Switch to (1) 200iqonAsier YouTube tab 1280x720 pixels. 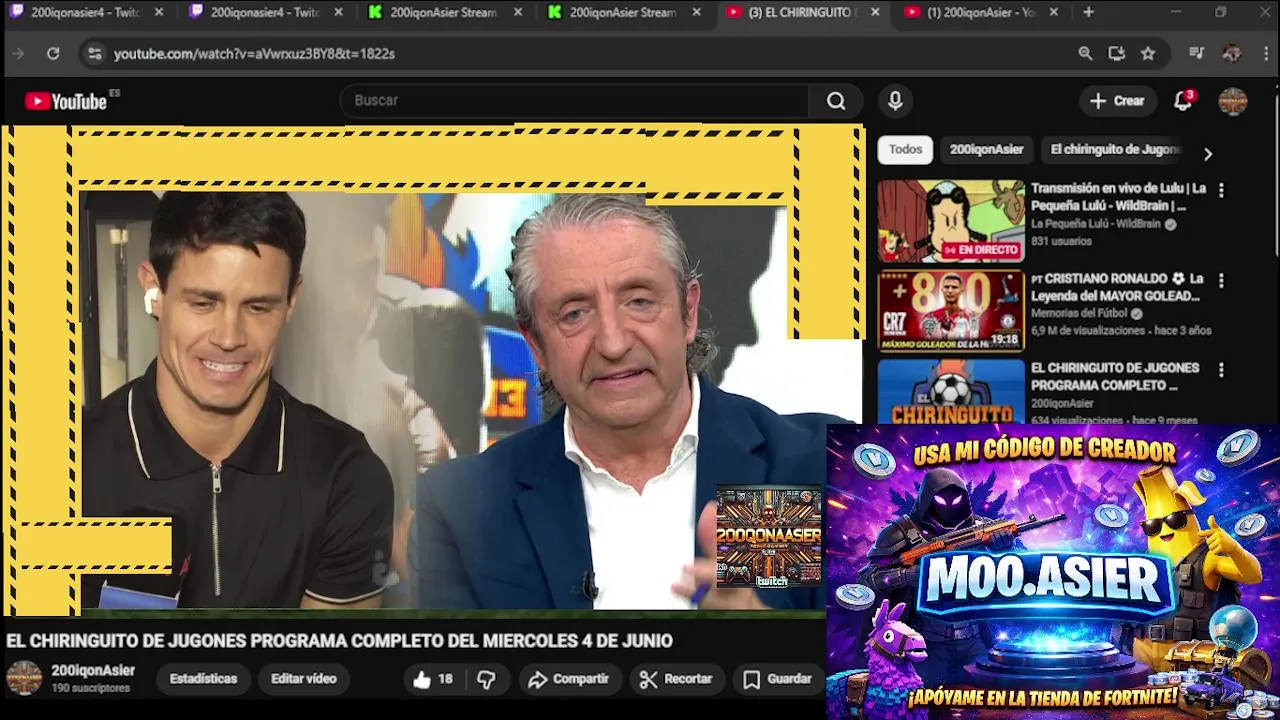(980, 13)
